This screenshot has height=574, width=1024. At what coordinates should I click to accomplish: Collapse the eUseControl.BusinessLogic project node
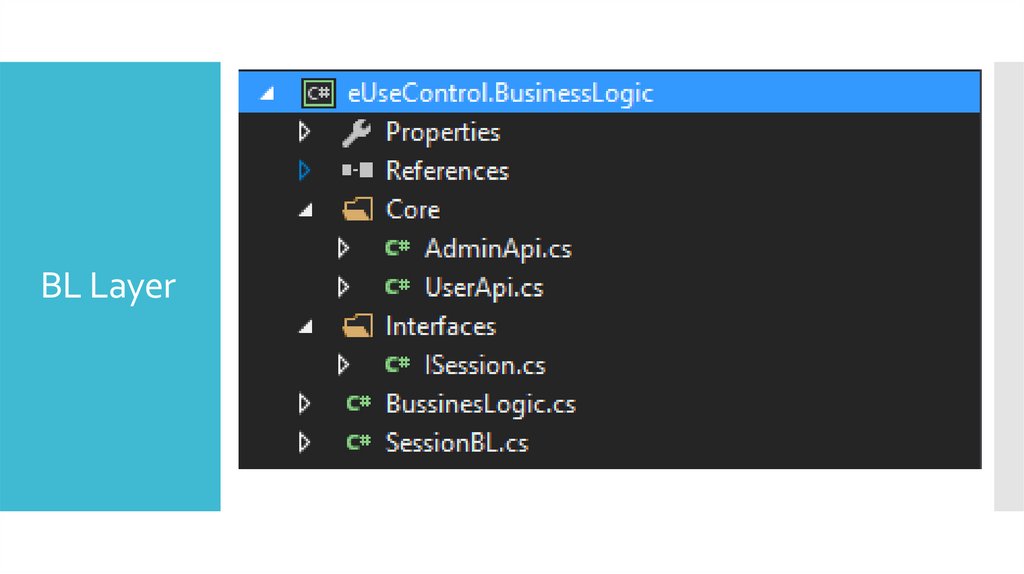point(266,94)
